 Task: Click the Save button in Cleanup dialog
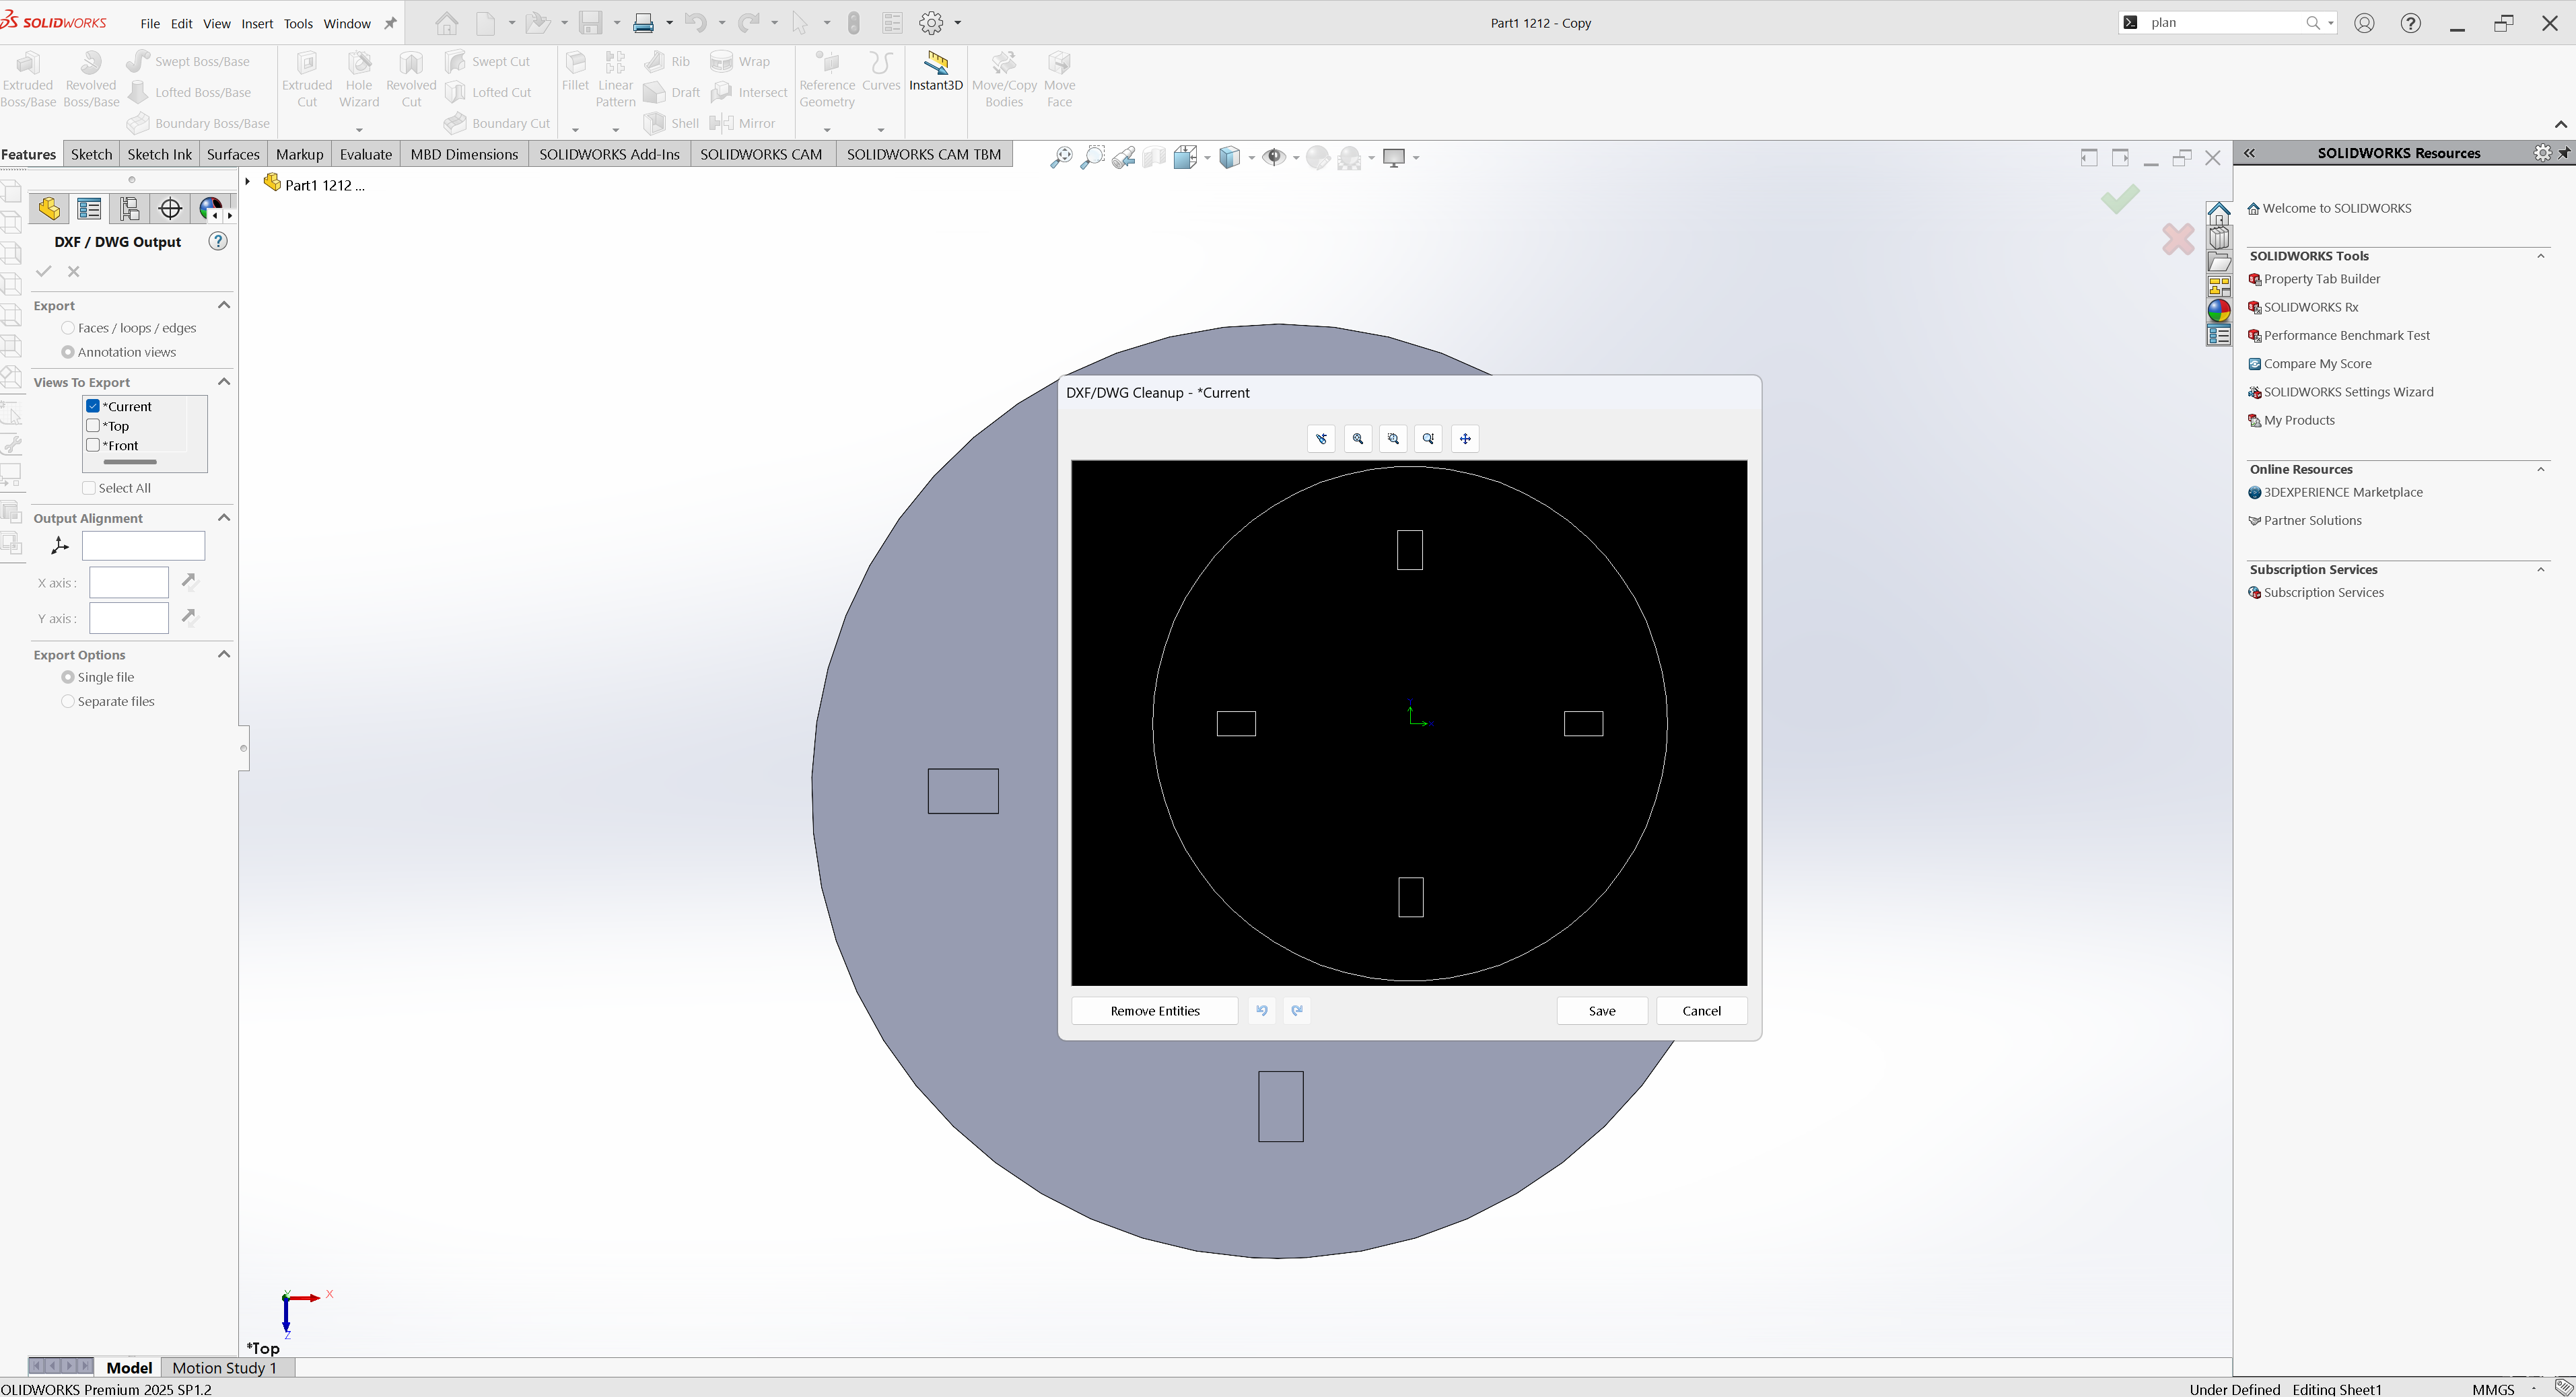tap(1601, 1011)
